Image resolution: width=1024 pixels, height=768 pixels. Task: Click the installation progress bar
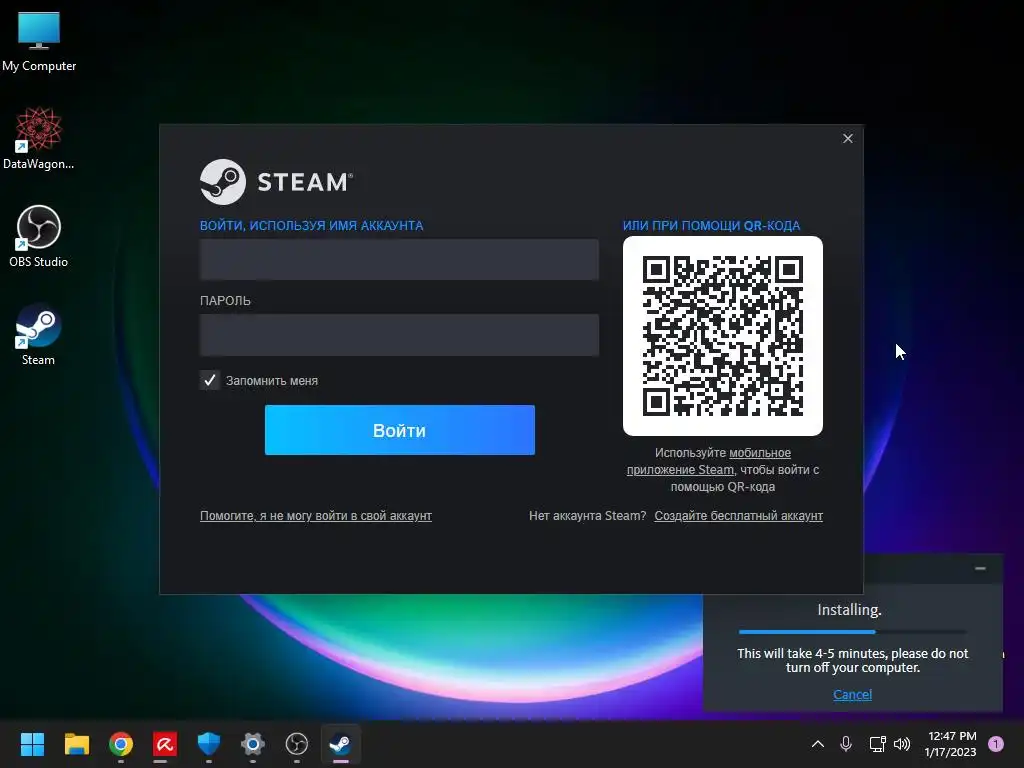click(x=852, y=632)
